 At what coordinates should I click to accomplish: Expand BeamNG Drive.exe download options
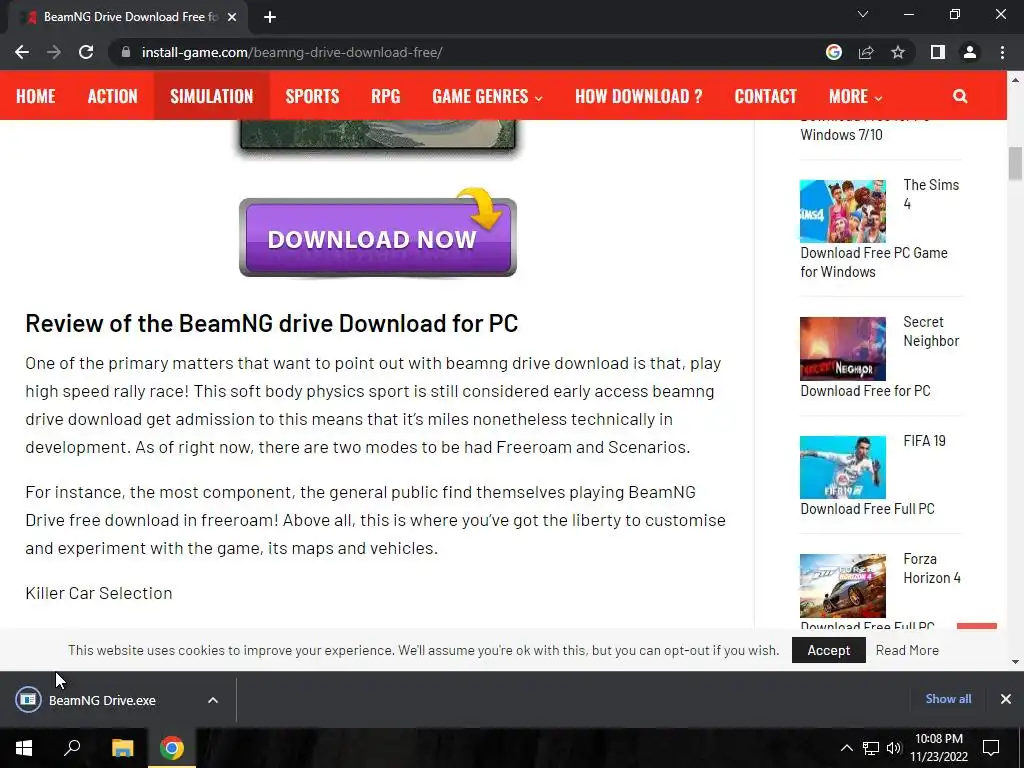(x=213, y=700)
